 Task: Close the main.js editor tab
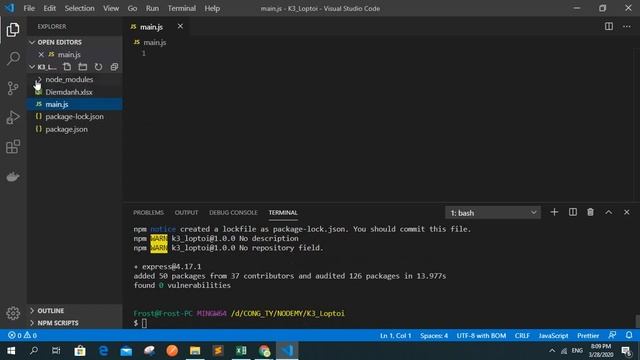[180, 27]
